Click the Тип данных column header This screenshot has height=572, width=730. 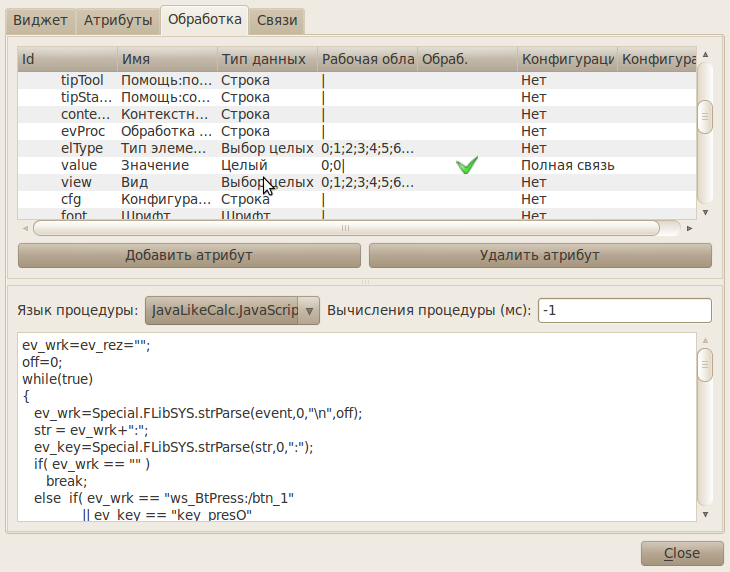pyautogui.click(x=267, y=60)
